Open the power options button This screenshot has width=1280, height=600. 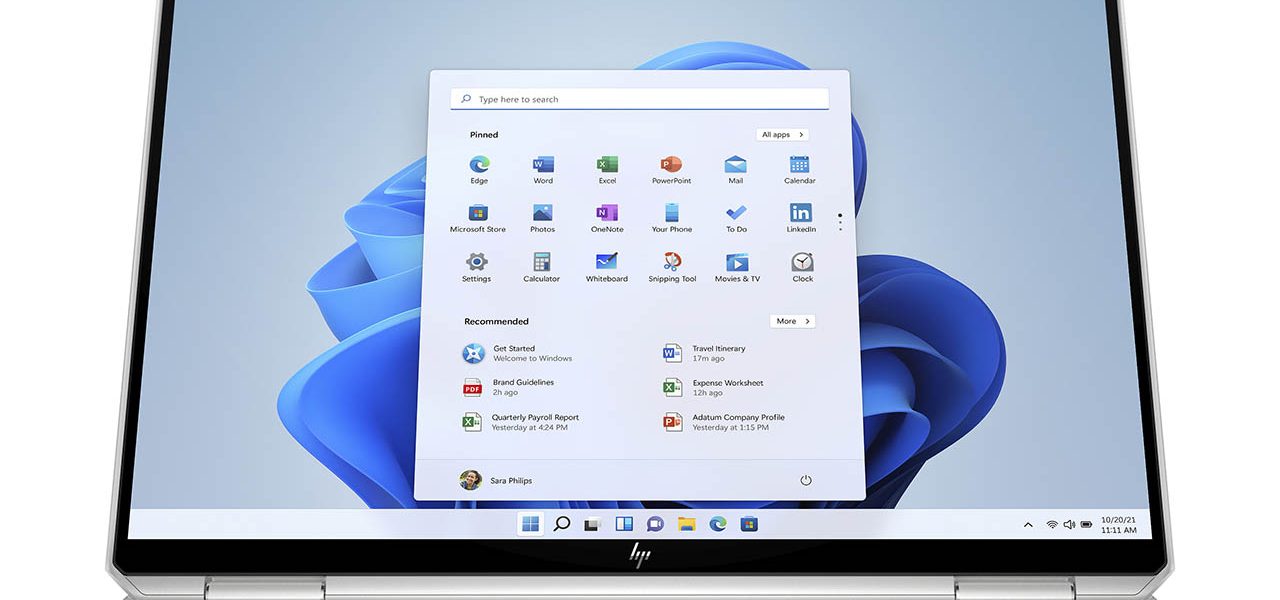tap(806, 480)
